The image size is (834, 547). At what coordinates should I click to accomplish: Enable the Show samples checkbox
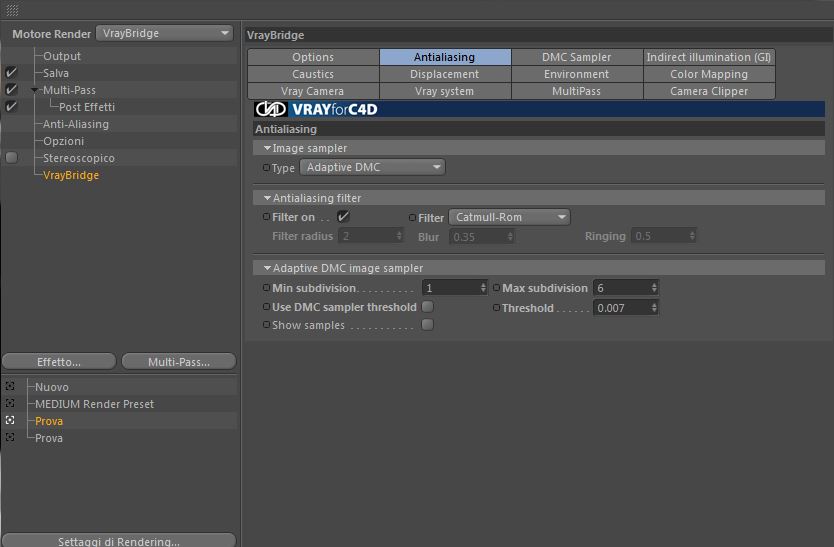427,324
